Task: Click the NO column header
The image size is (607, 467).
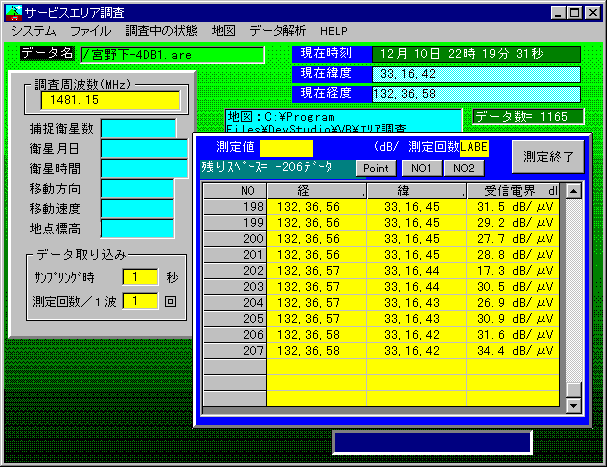Action: click(235, 191)
